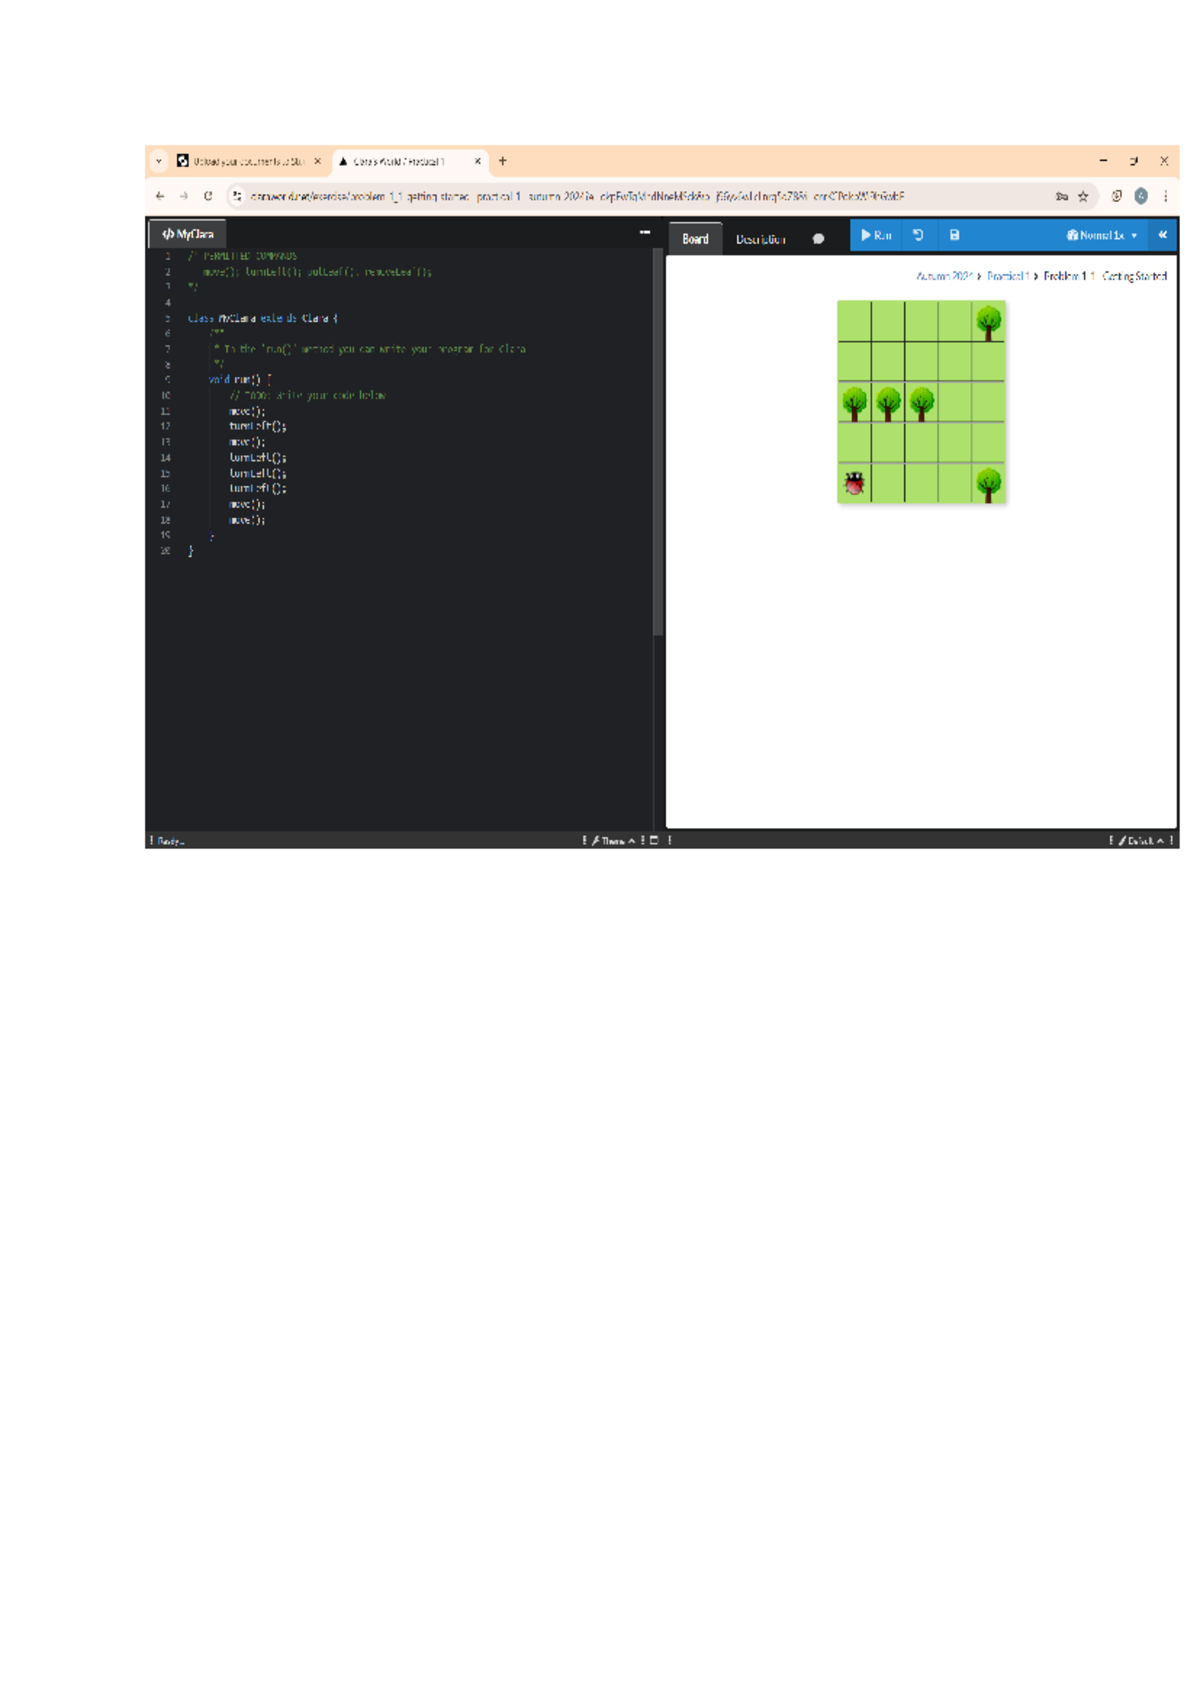Minimize the code editor panel
1200x1696 pixels.
pyautogui.click(x=645, y=232)
